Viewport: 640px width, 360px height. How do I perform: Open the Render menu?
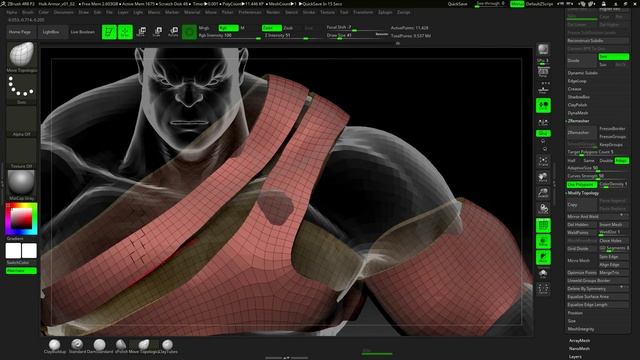[x=273, y=12]
